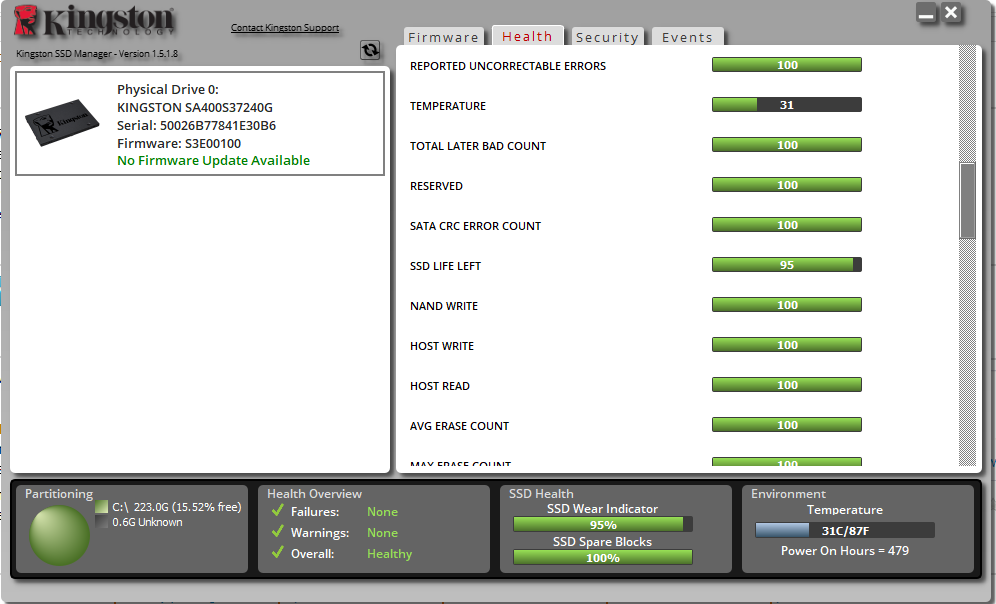The width and height of the screenshot is (996, 604).
Task: Click the Reported Uncorrectable Errors bar
Action: coord(786,65)
